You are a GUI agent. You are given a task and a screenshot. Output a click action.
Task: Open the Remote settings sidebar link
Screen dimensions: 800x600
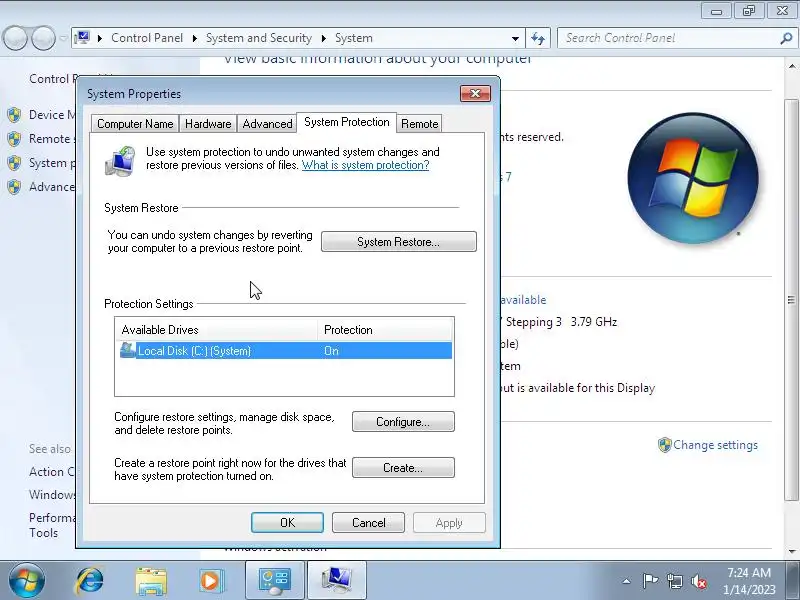52,139
